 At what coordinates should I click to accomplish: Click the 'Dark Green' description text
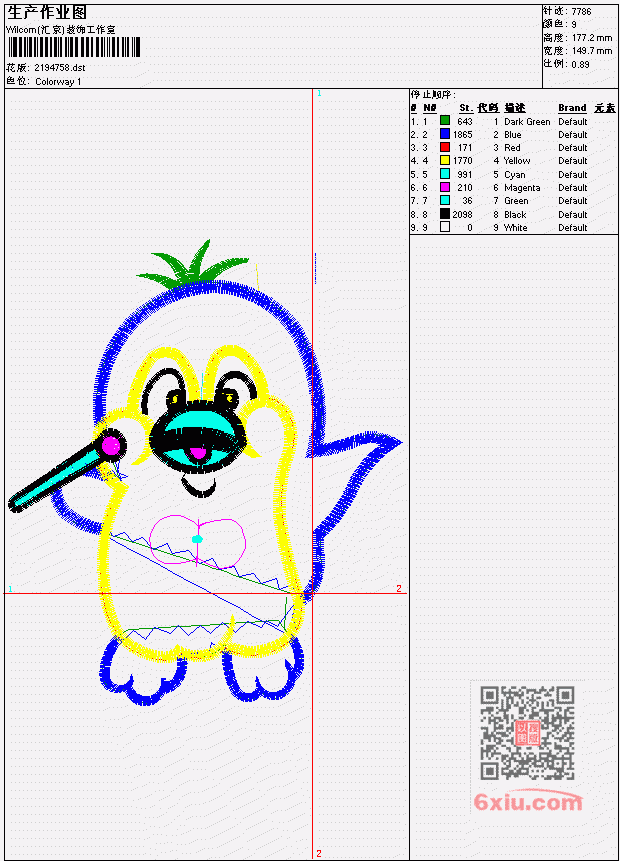pyautogui.click(x=527, y=121)
